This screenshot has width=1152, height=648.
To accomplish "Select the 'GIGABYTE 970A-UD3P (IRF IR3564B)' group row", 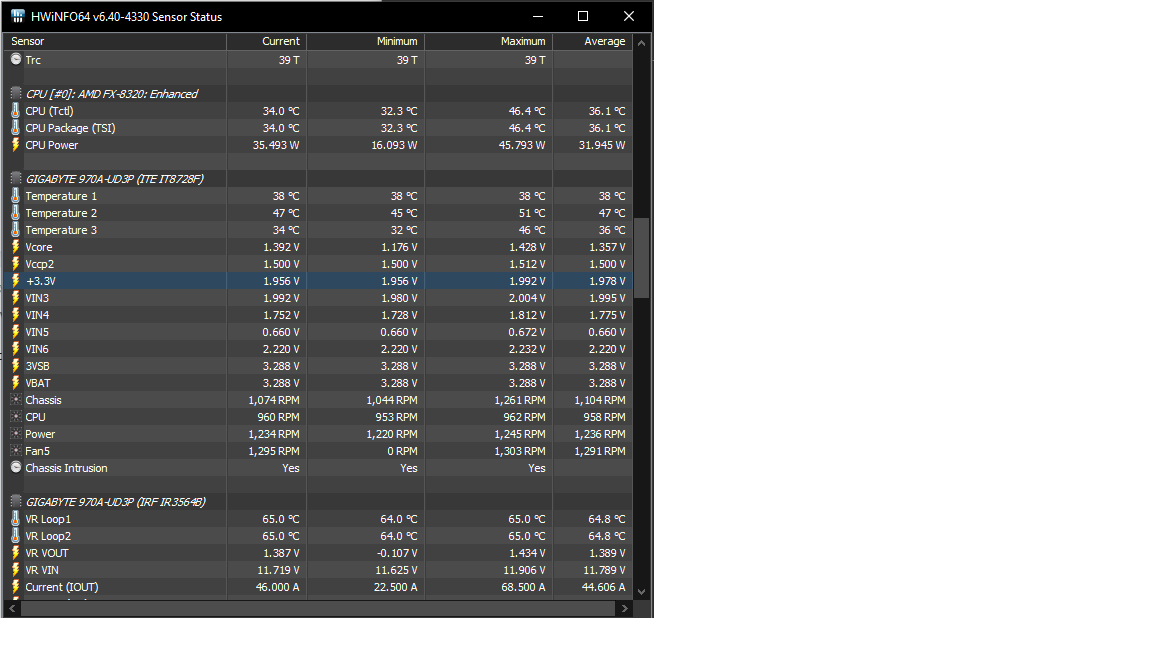I will coord(318,502).
